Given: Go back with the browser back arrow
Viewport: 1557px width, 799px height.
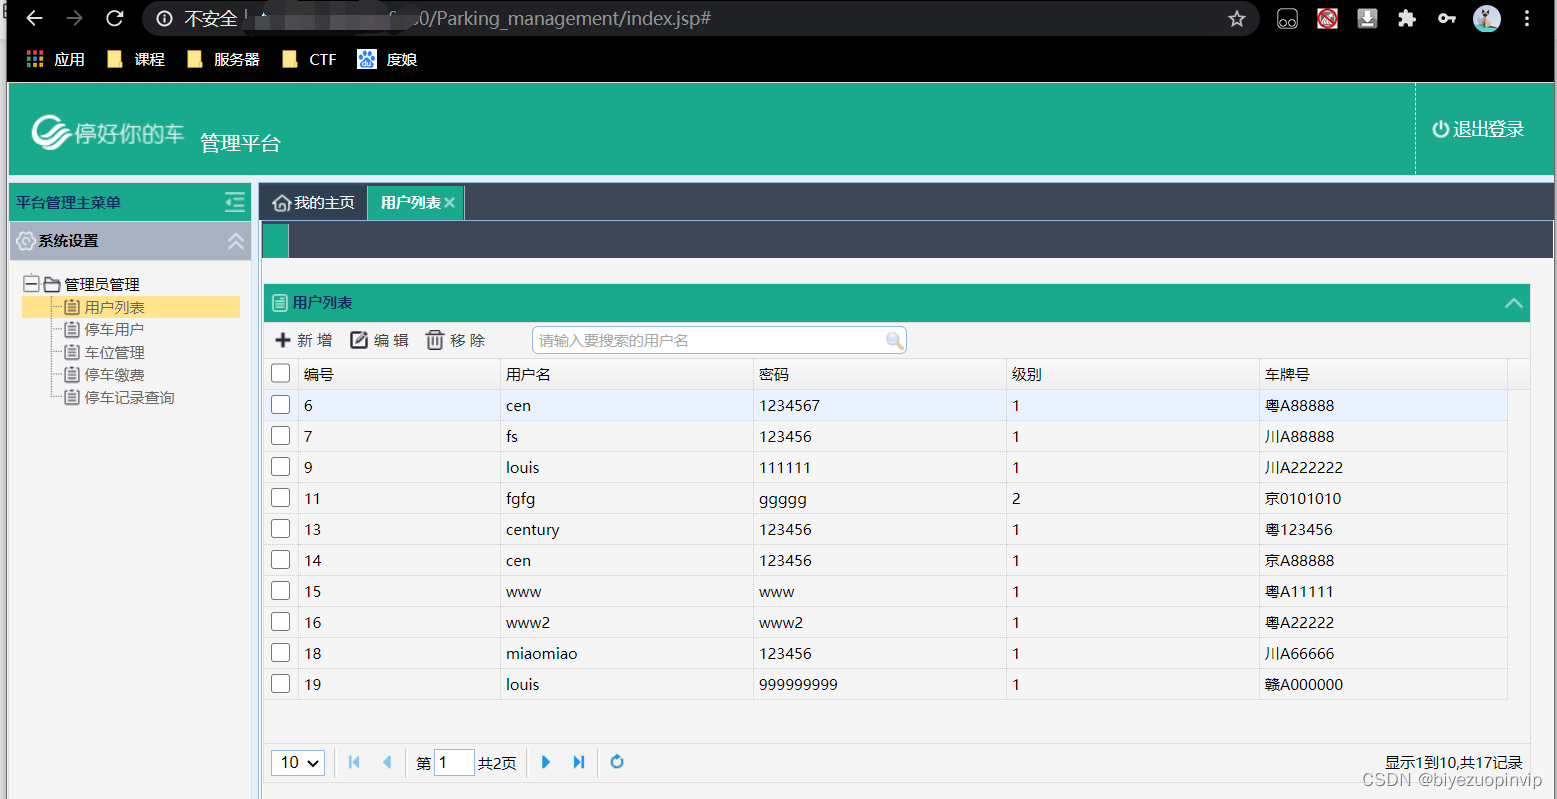Looking at the screenshot, I should tap(34, 18).
